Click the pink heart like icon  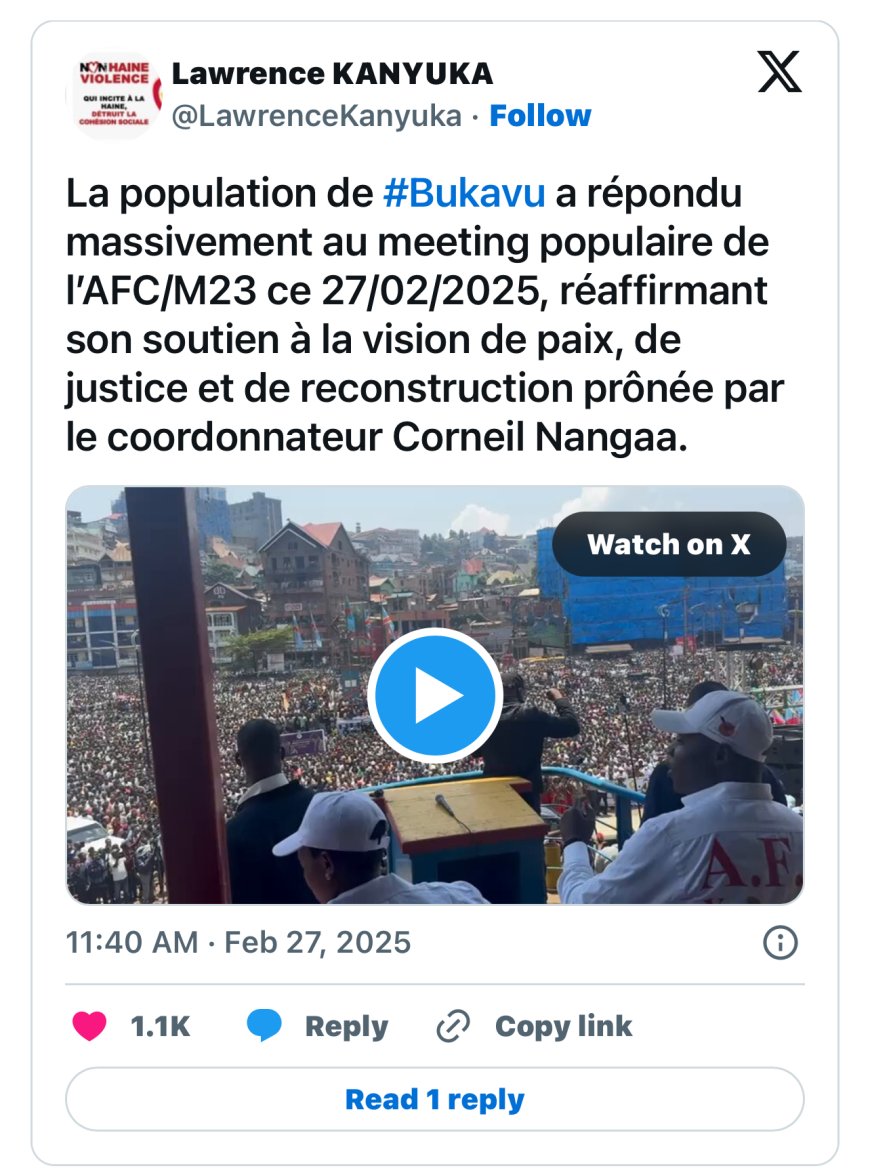tap(89, 1026)
